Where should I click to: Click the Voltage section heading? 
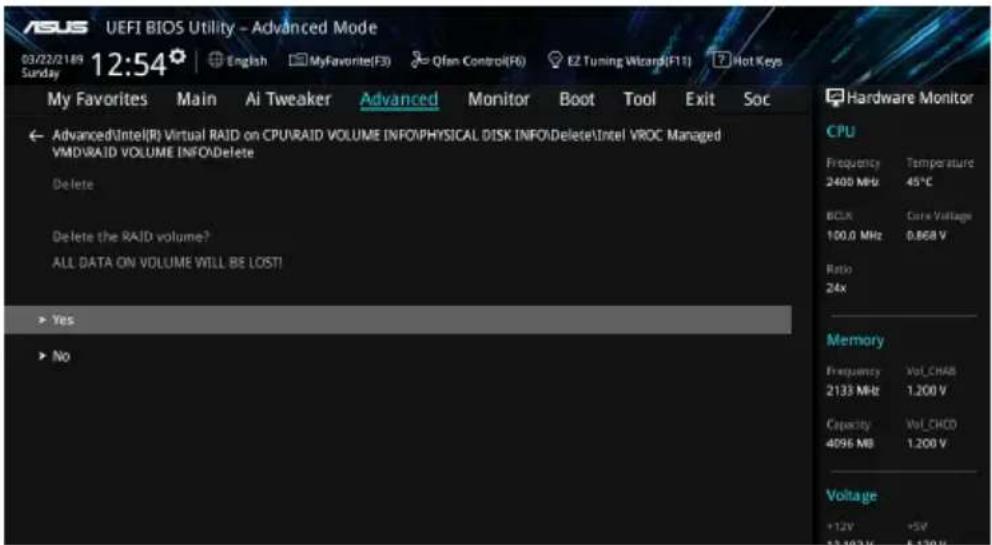click(x=852, y=496)
